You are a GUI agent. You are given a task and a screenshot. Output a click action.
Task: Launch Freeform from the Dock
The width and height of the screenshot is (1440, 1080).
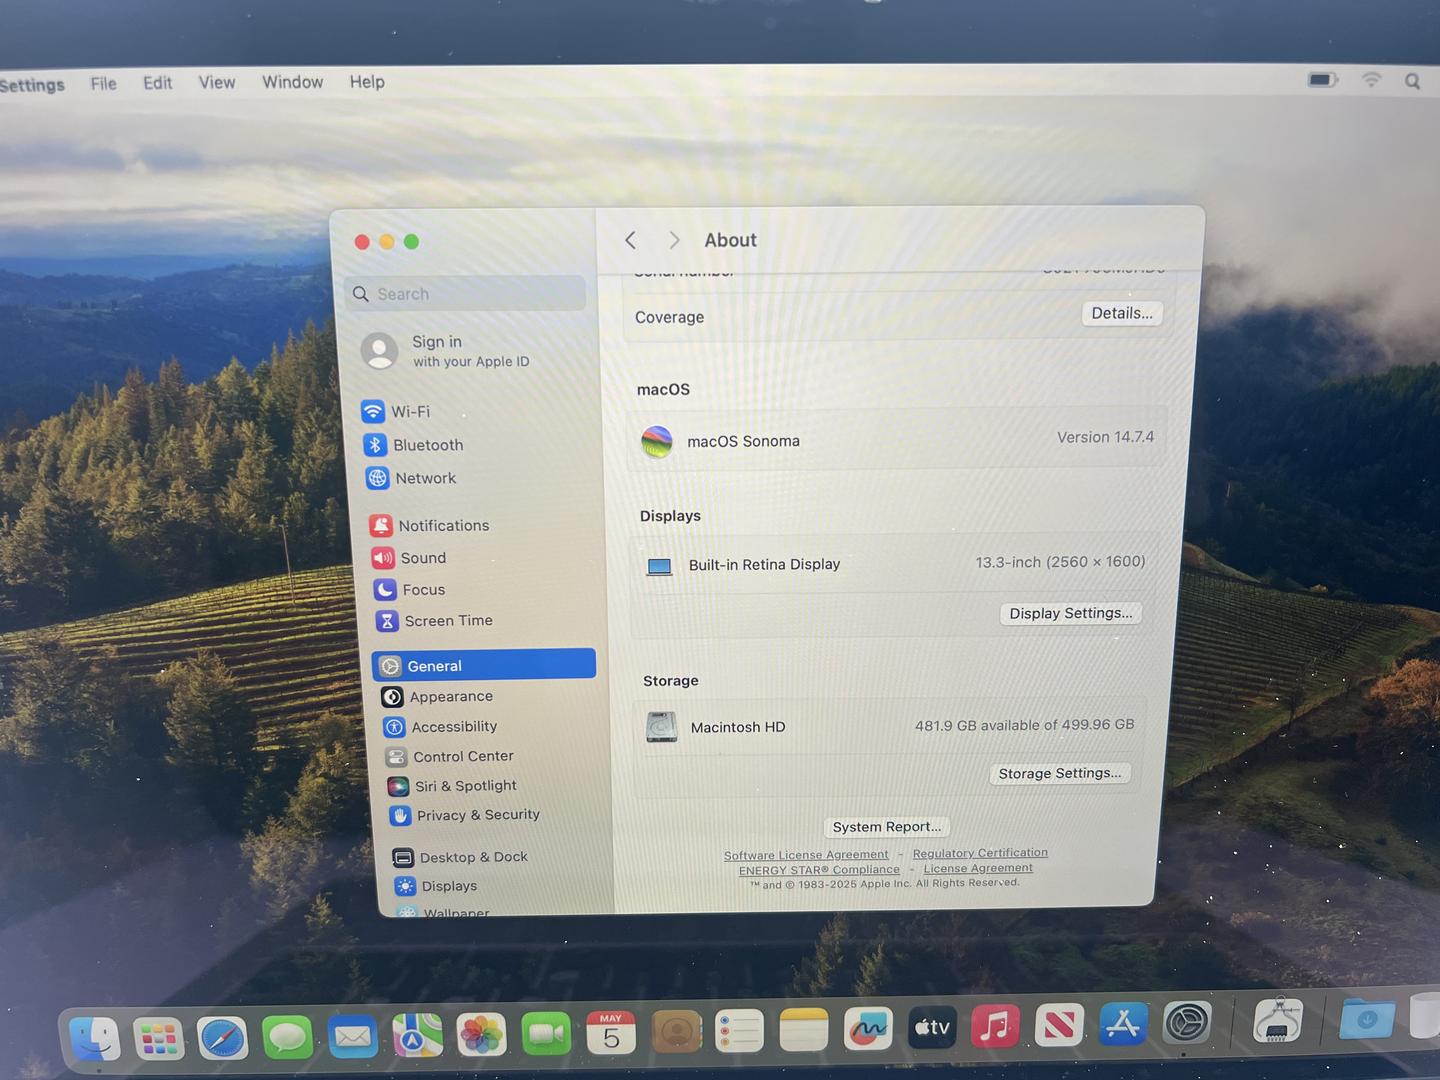pos(868,1028)
